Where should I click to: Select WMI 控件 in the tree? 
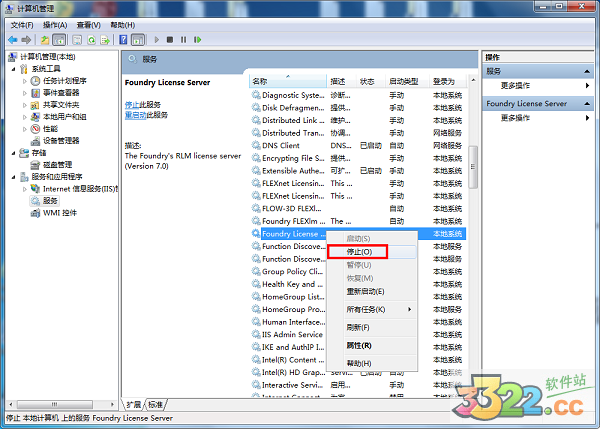(x=60, y=213)
